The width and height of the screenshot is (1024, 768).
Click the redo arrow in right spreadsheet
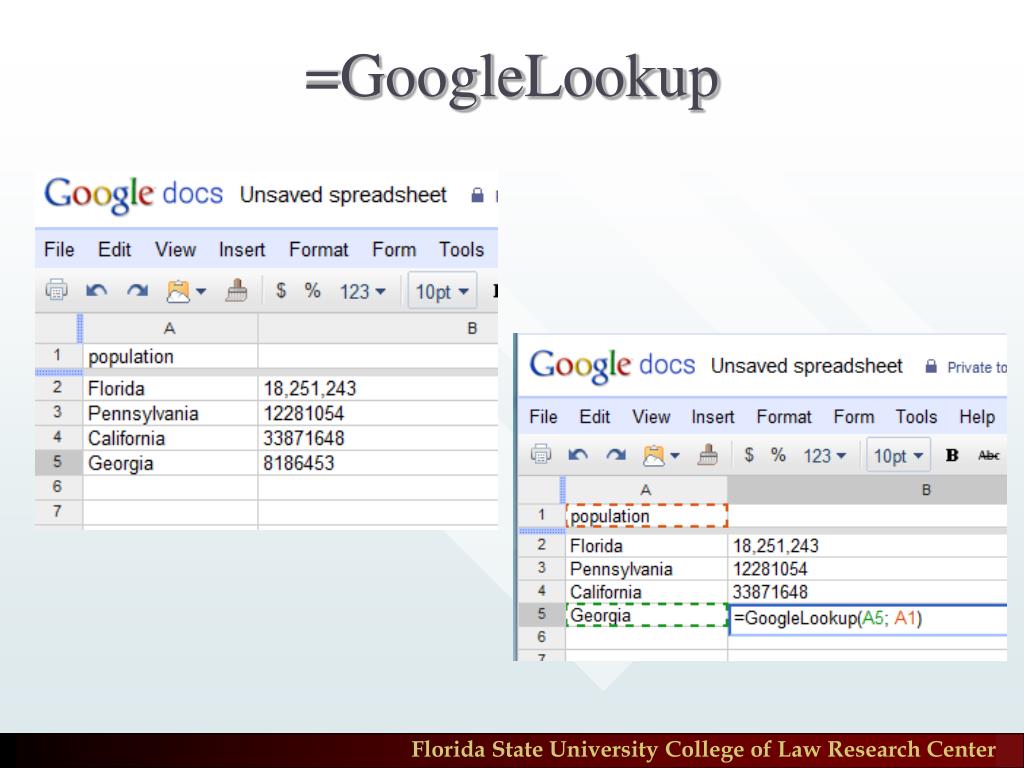coord(616,455)
